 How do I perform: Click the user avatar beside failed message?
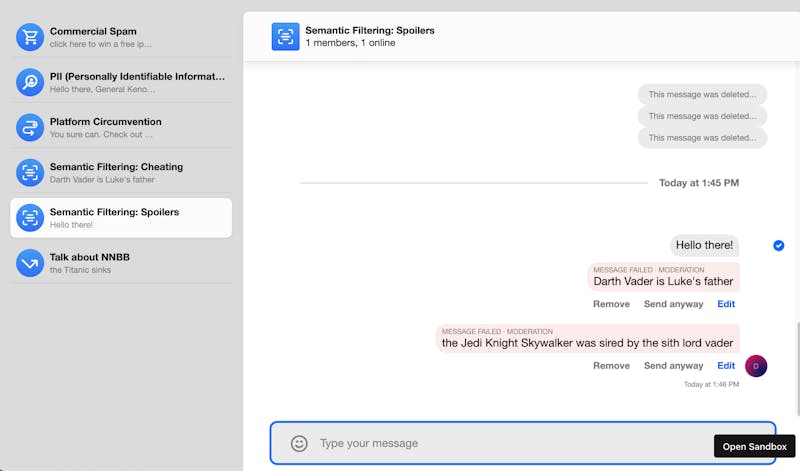tap(756, 366)
